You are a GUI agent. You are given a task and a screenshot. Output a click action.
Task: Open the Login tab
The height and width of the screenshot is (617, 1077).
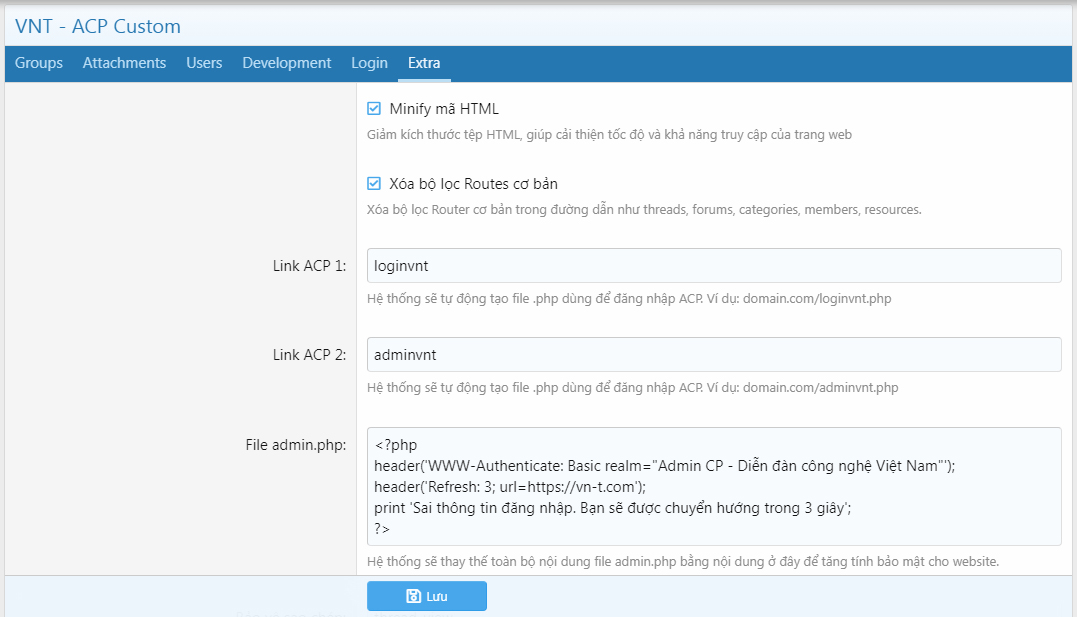point(369,63)
